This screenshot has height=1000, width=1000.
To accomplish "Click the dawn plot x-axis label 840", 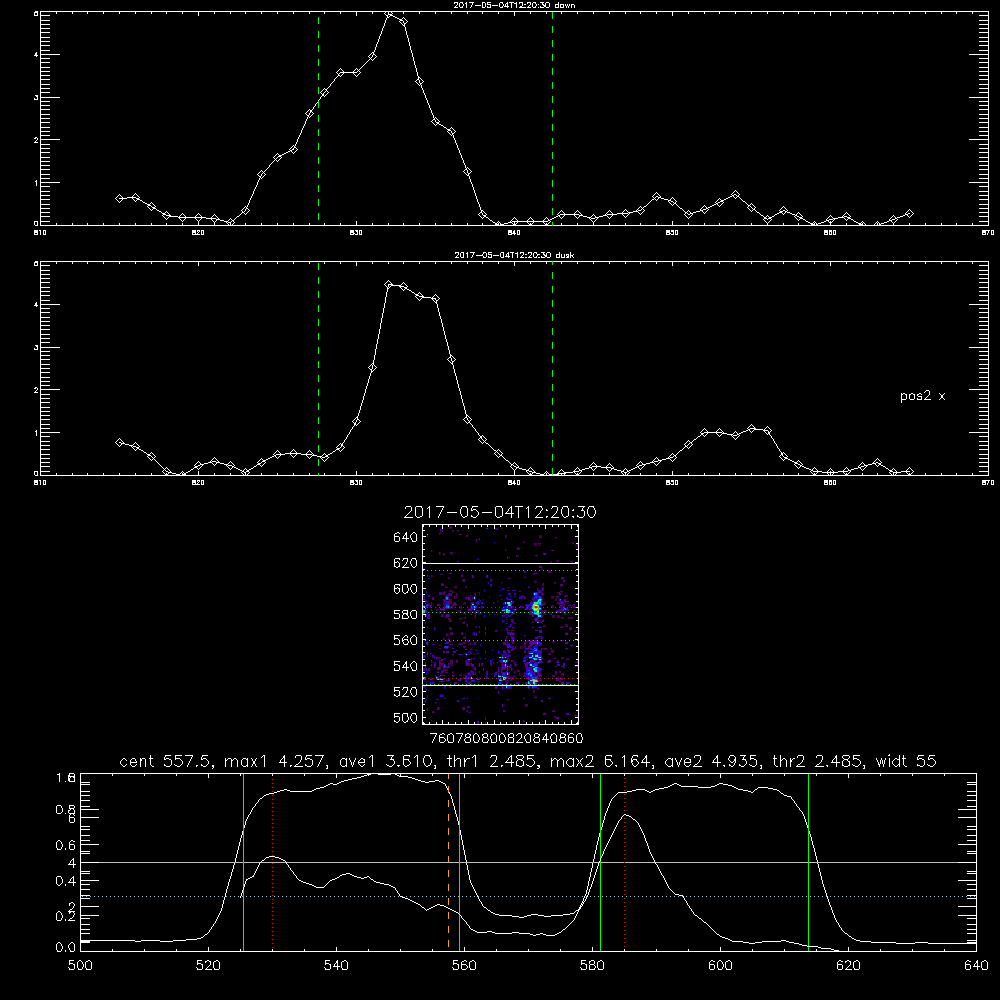I will point(514,233).
